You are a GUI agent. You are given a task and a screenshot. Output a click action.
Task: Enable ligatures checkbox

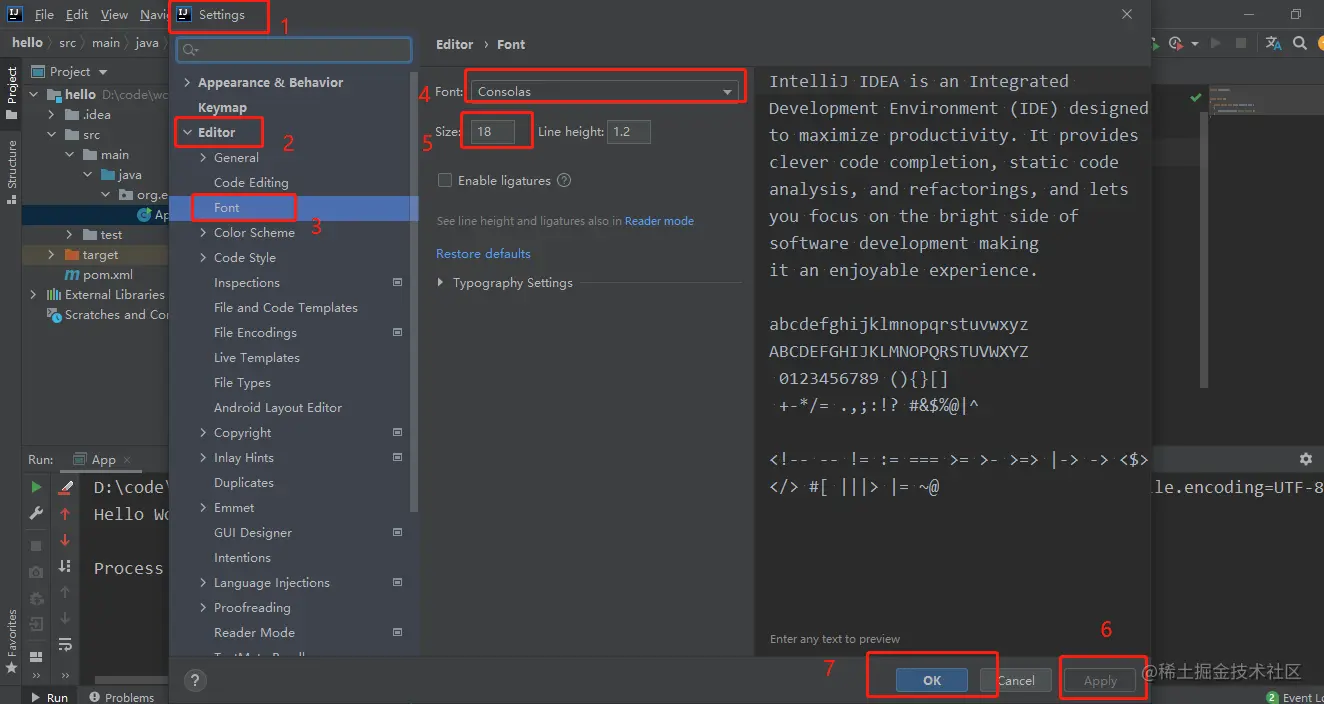coord(445,181)
